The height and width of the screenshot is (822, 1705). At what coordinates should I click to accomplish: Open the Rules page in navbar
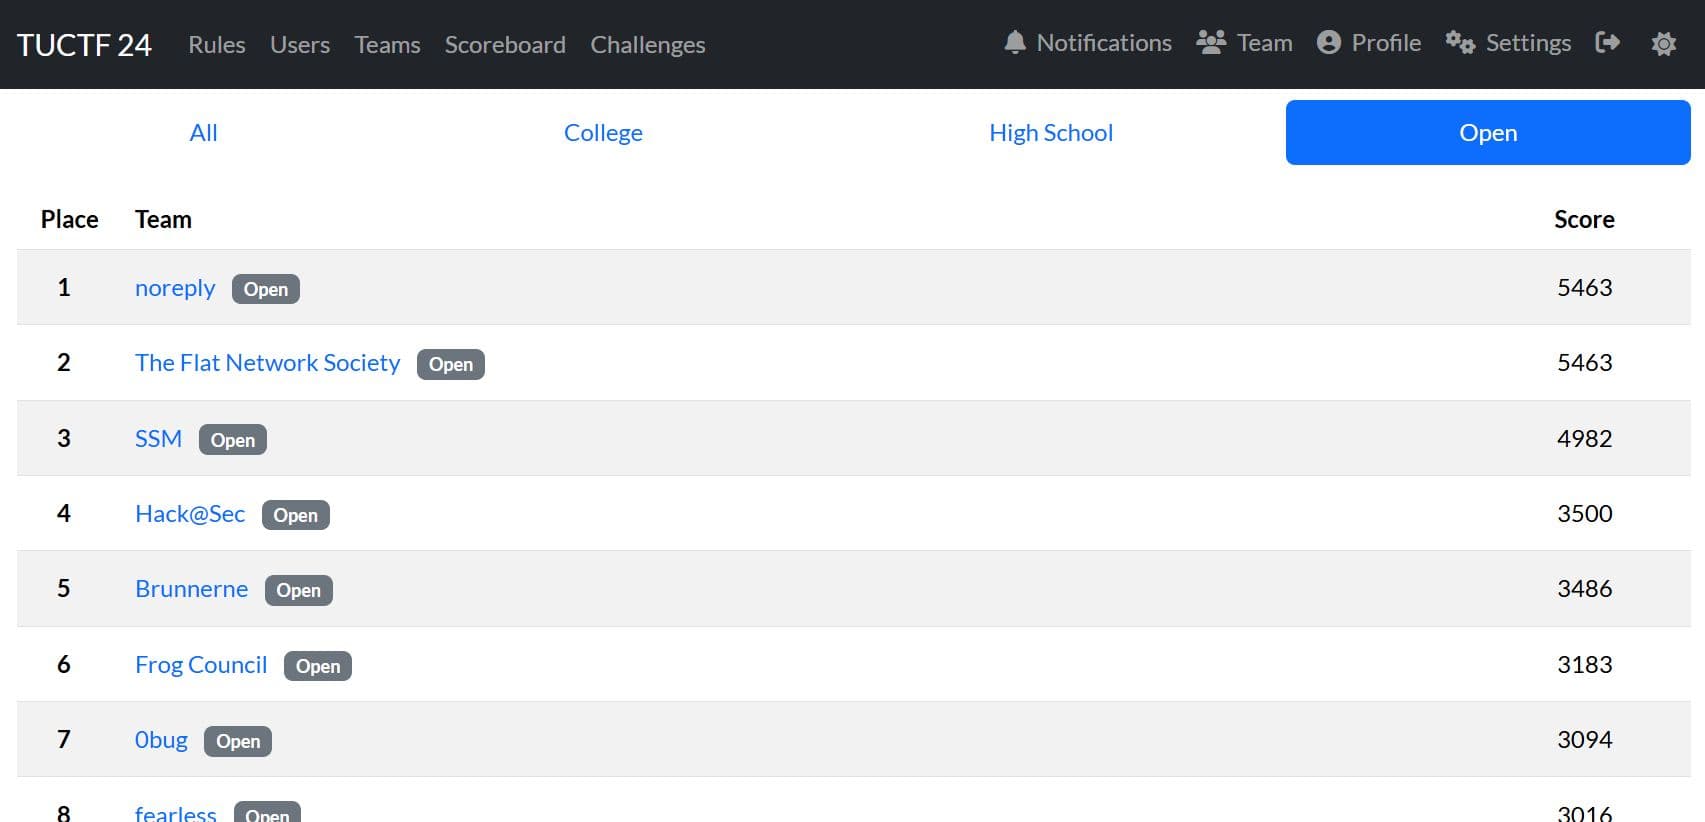click(x=217, y=45)
